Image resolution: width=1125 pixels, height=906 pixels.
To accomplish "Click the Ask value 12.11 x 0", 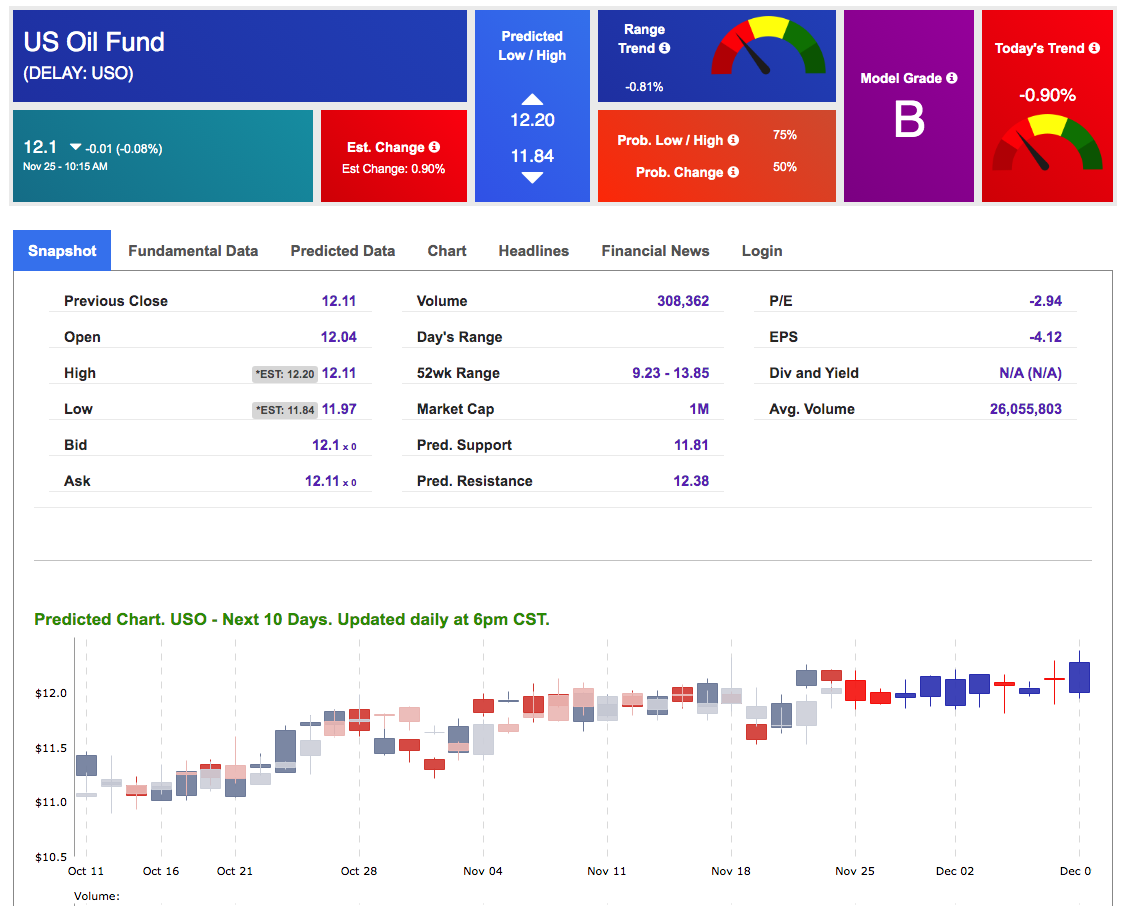I will [331, 481].
